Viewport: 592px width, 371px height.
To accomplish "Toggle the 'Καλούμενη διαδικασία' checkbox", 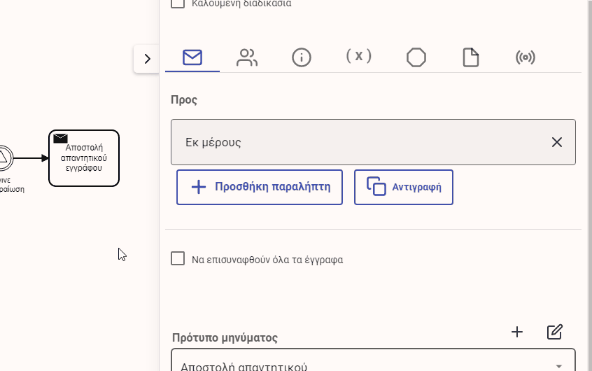I will [x=178, y=3].
